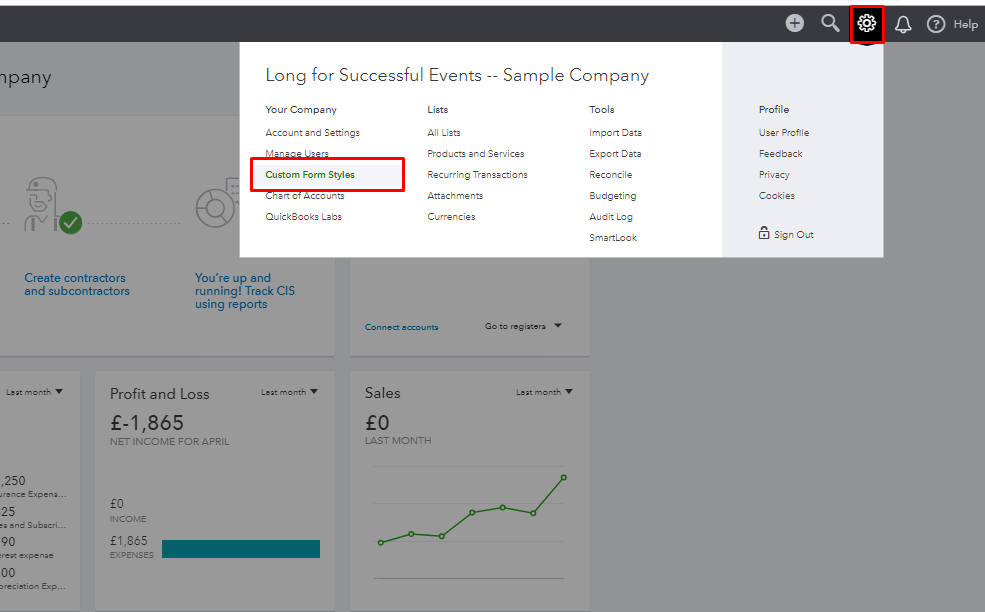
Task: Click the Connect accounts link
Action: [x=401, y=327]
